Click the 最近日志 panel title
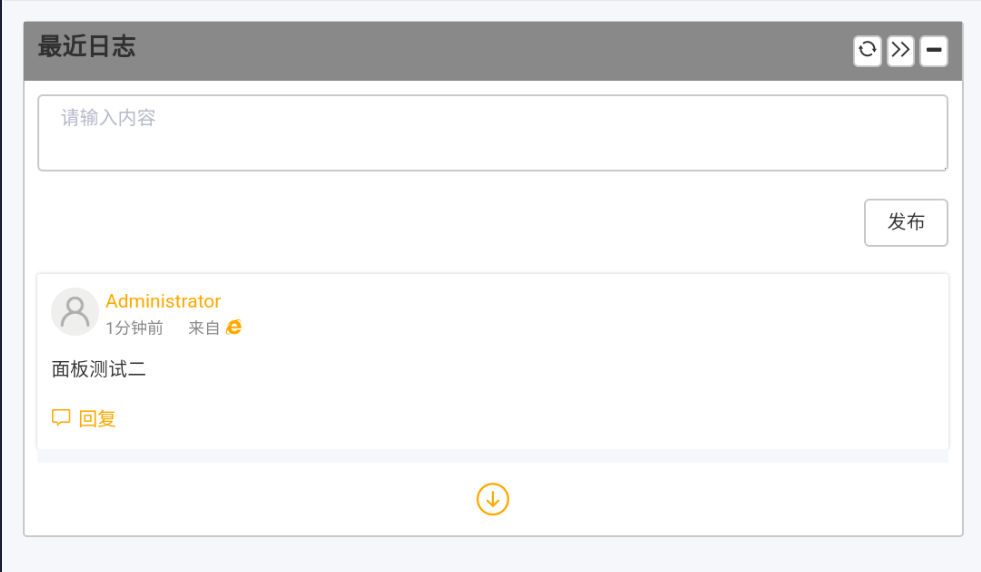The image size is (981, 572). coord(87,47)
